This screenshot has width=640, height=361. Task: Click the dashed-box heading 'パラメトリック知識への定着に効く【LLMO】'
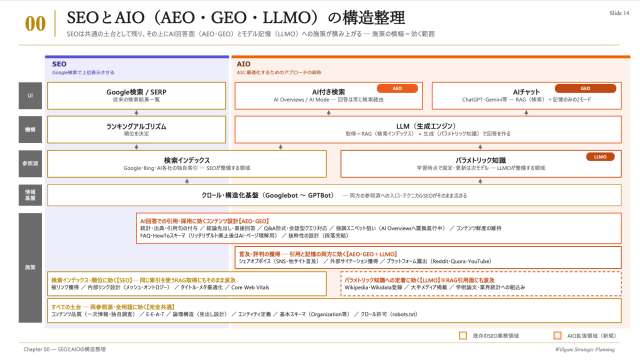[x=419, y=280]
